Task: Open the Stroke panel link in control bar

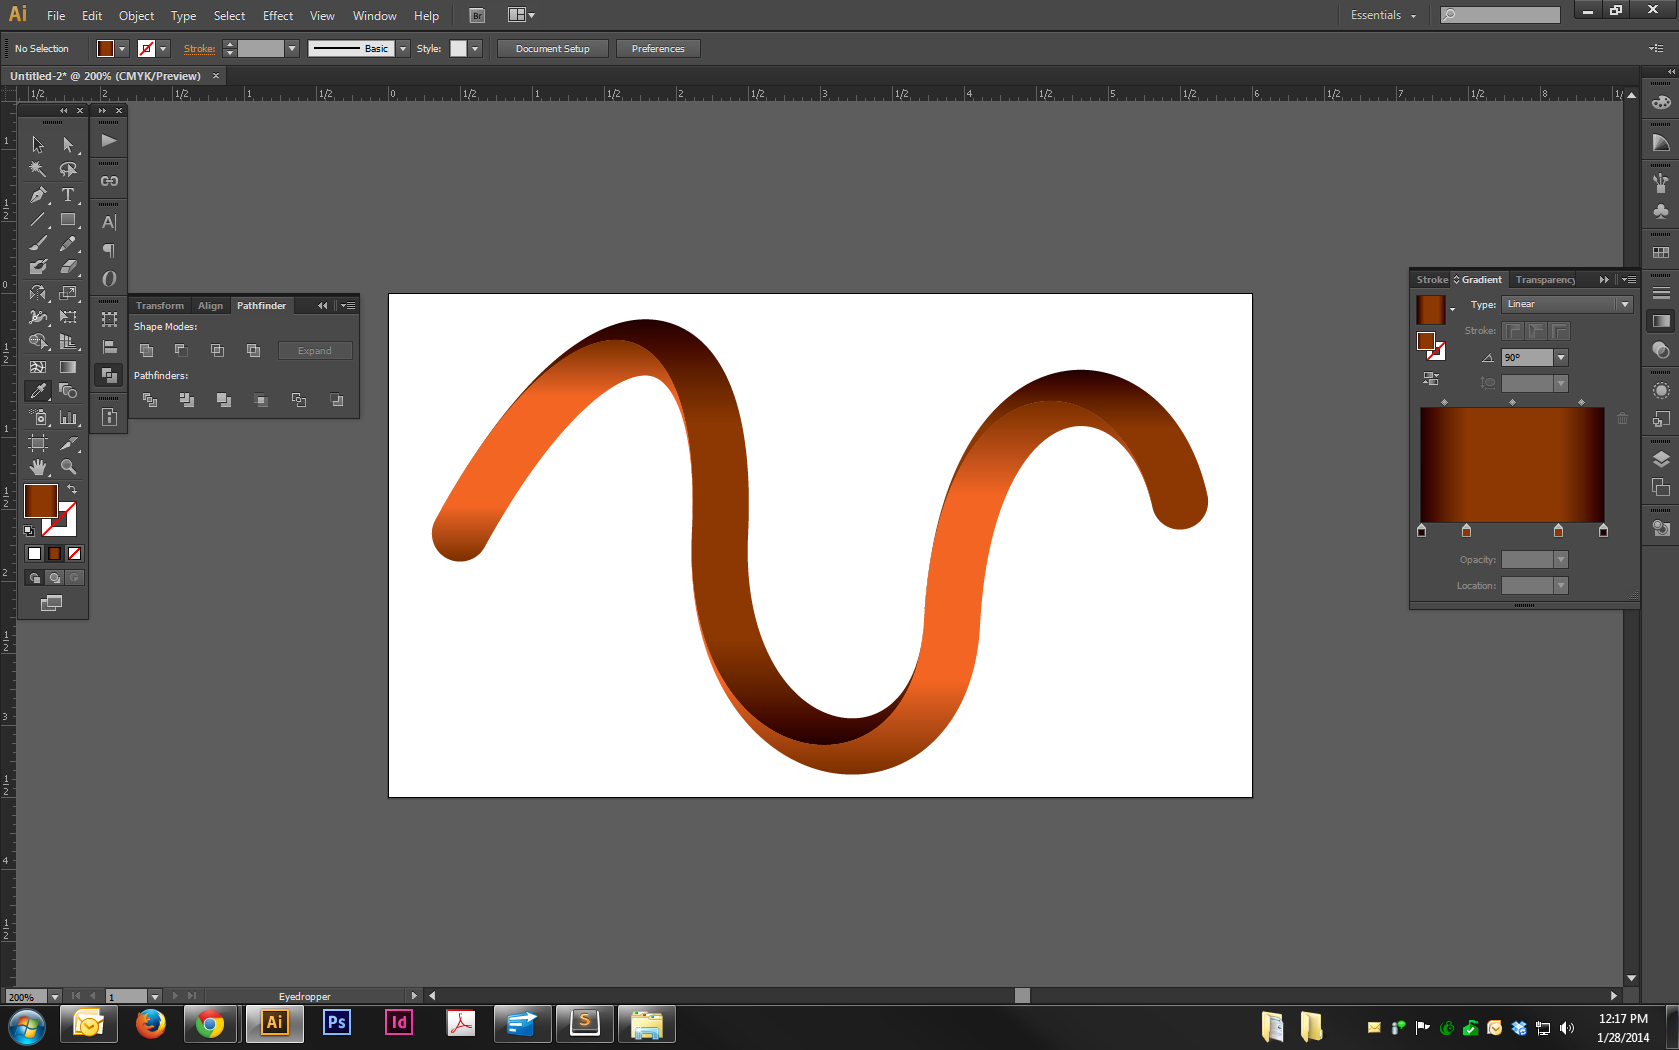Action: coord(199,48)
